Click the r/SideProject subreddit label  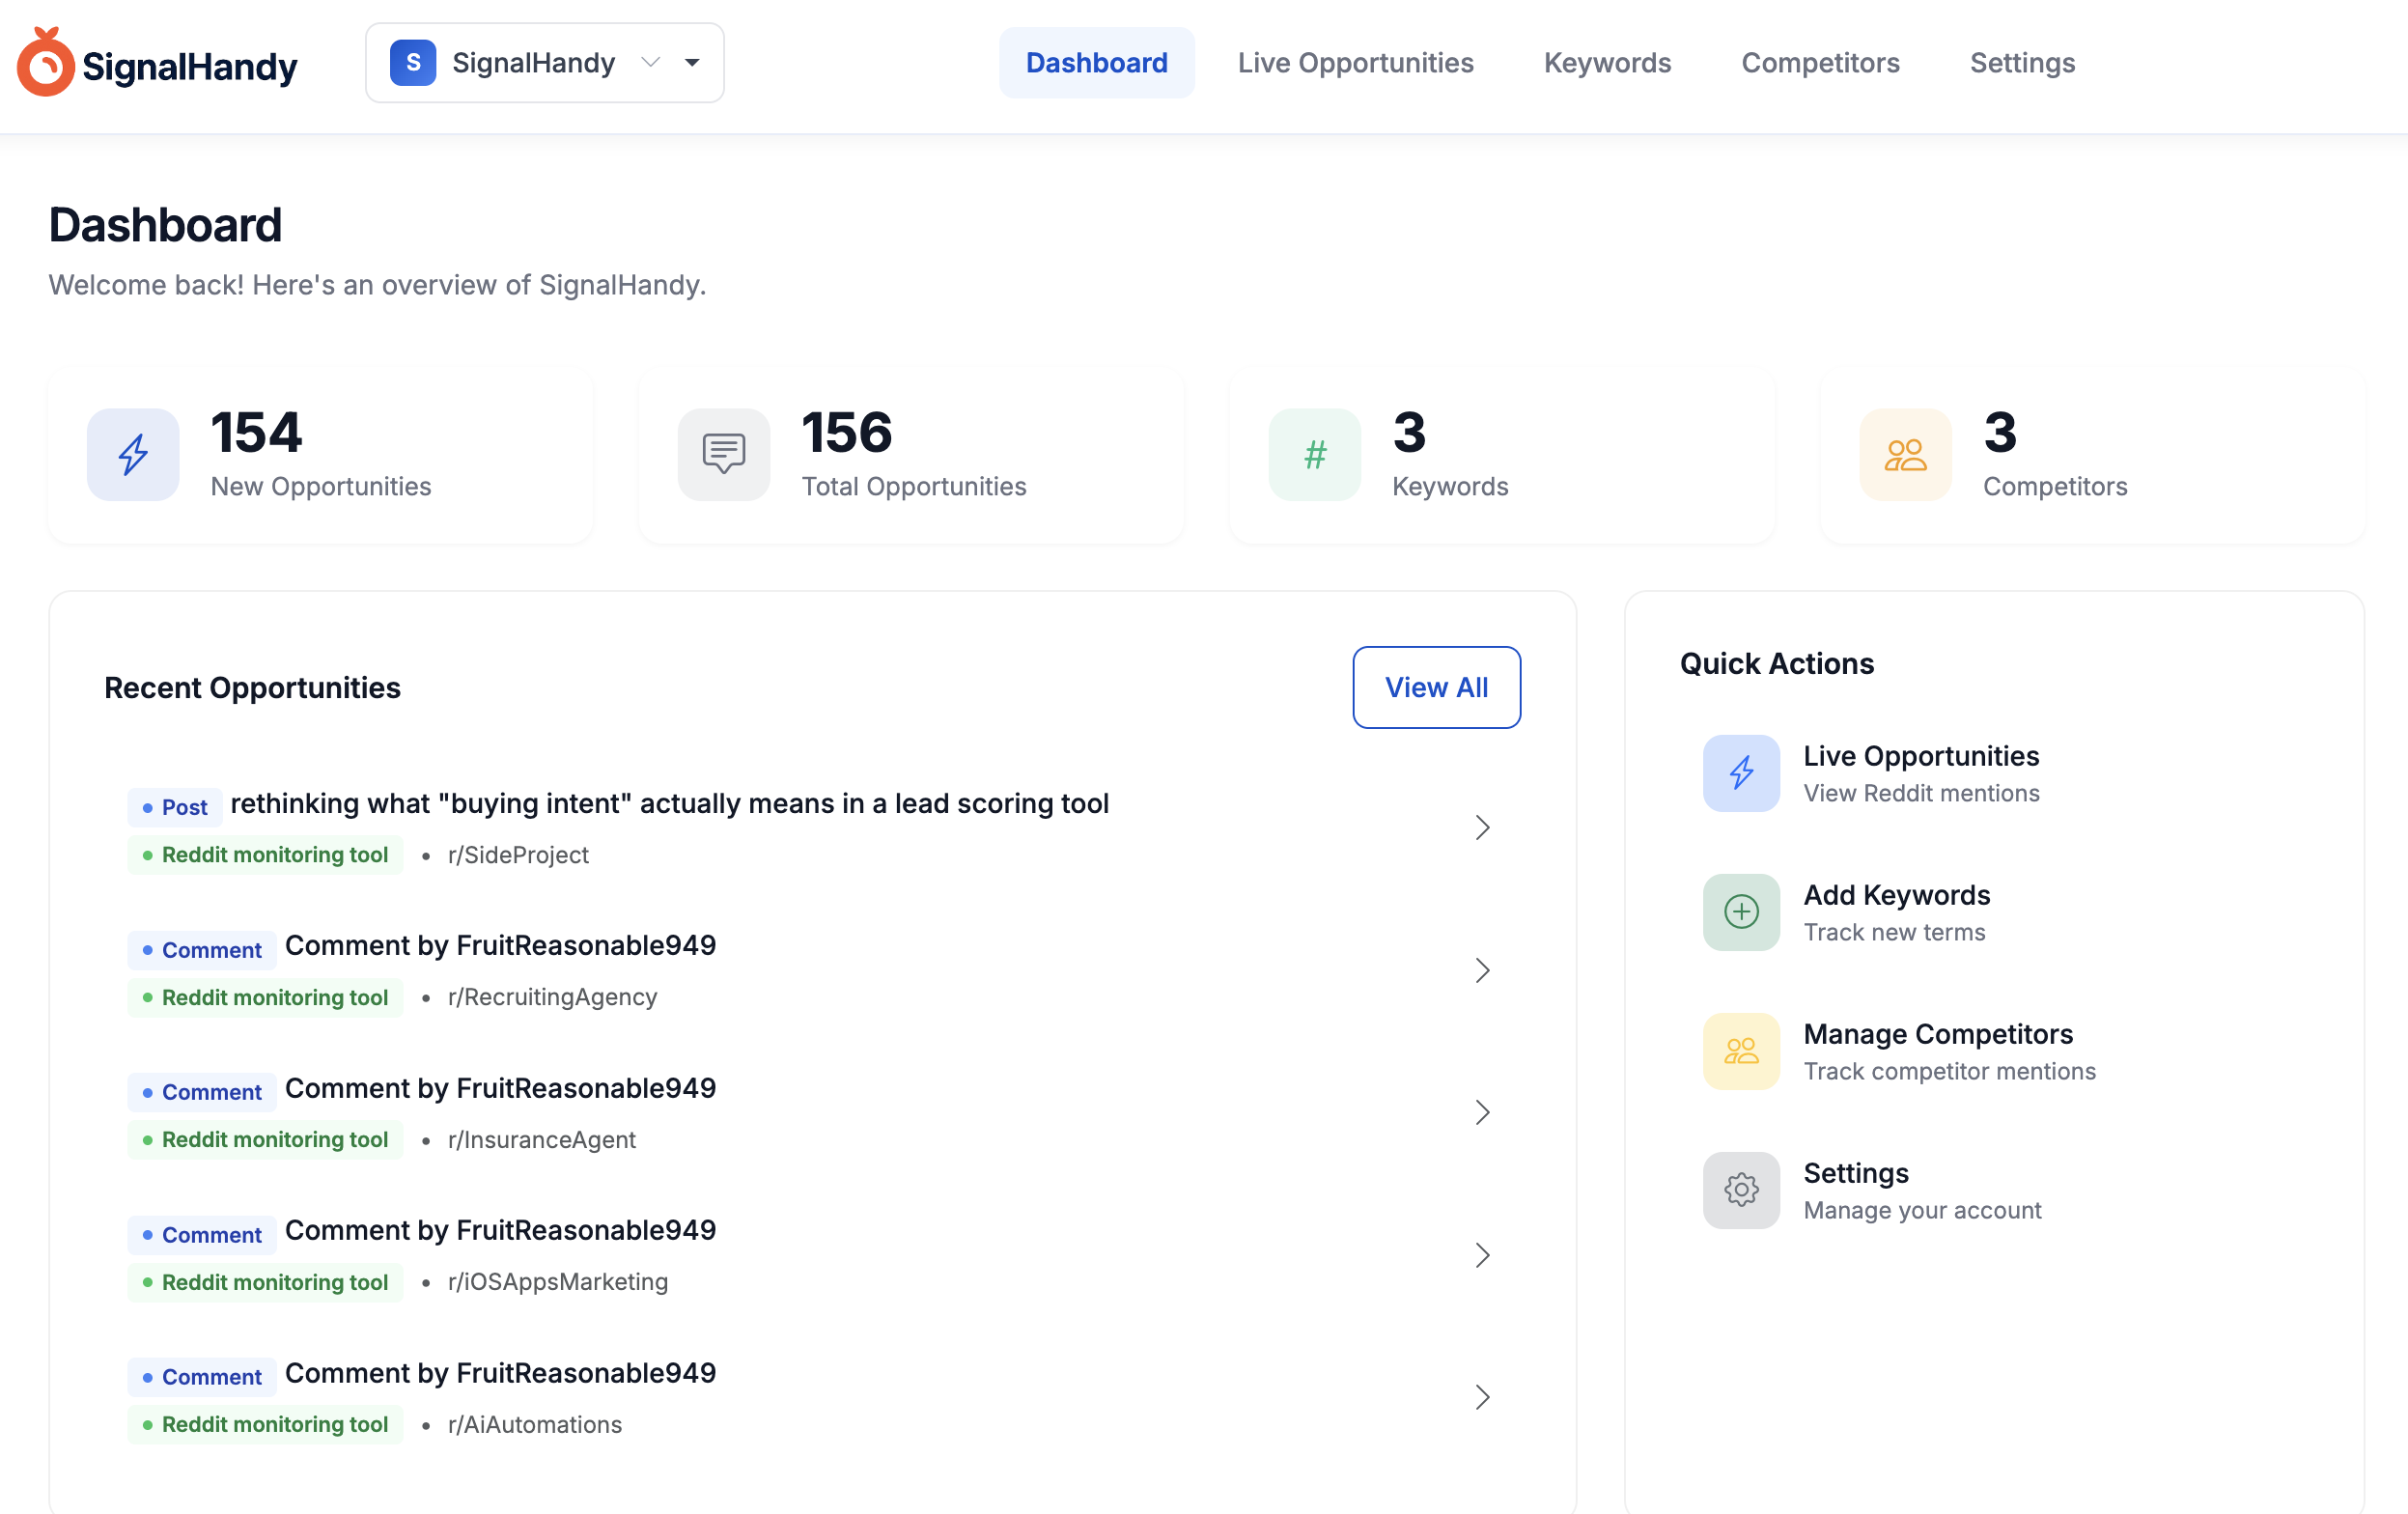point(518,855)
